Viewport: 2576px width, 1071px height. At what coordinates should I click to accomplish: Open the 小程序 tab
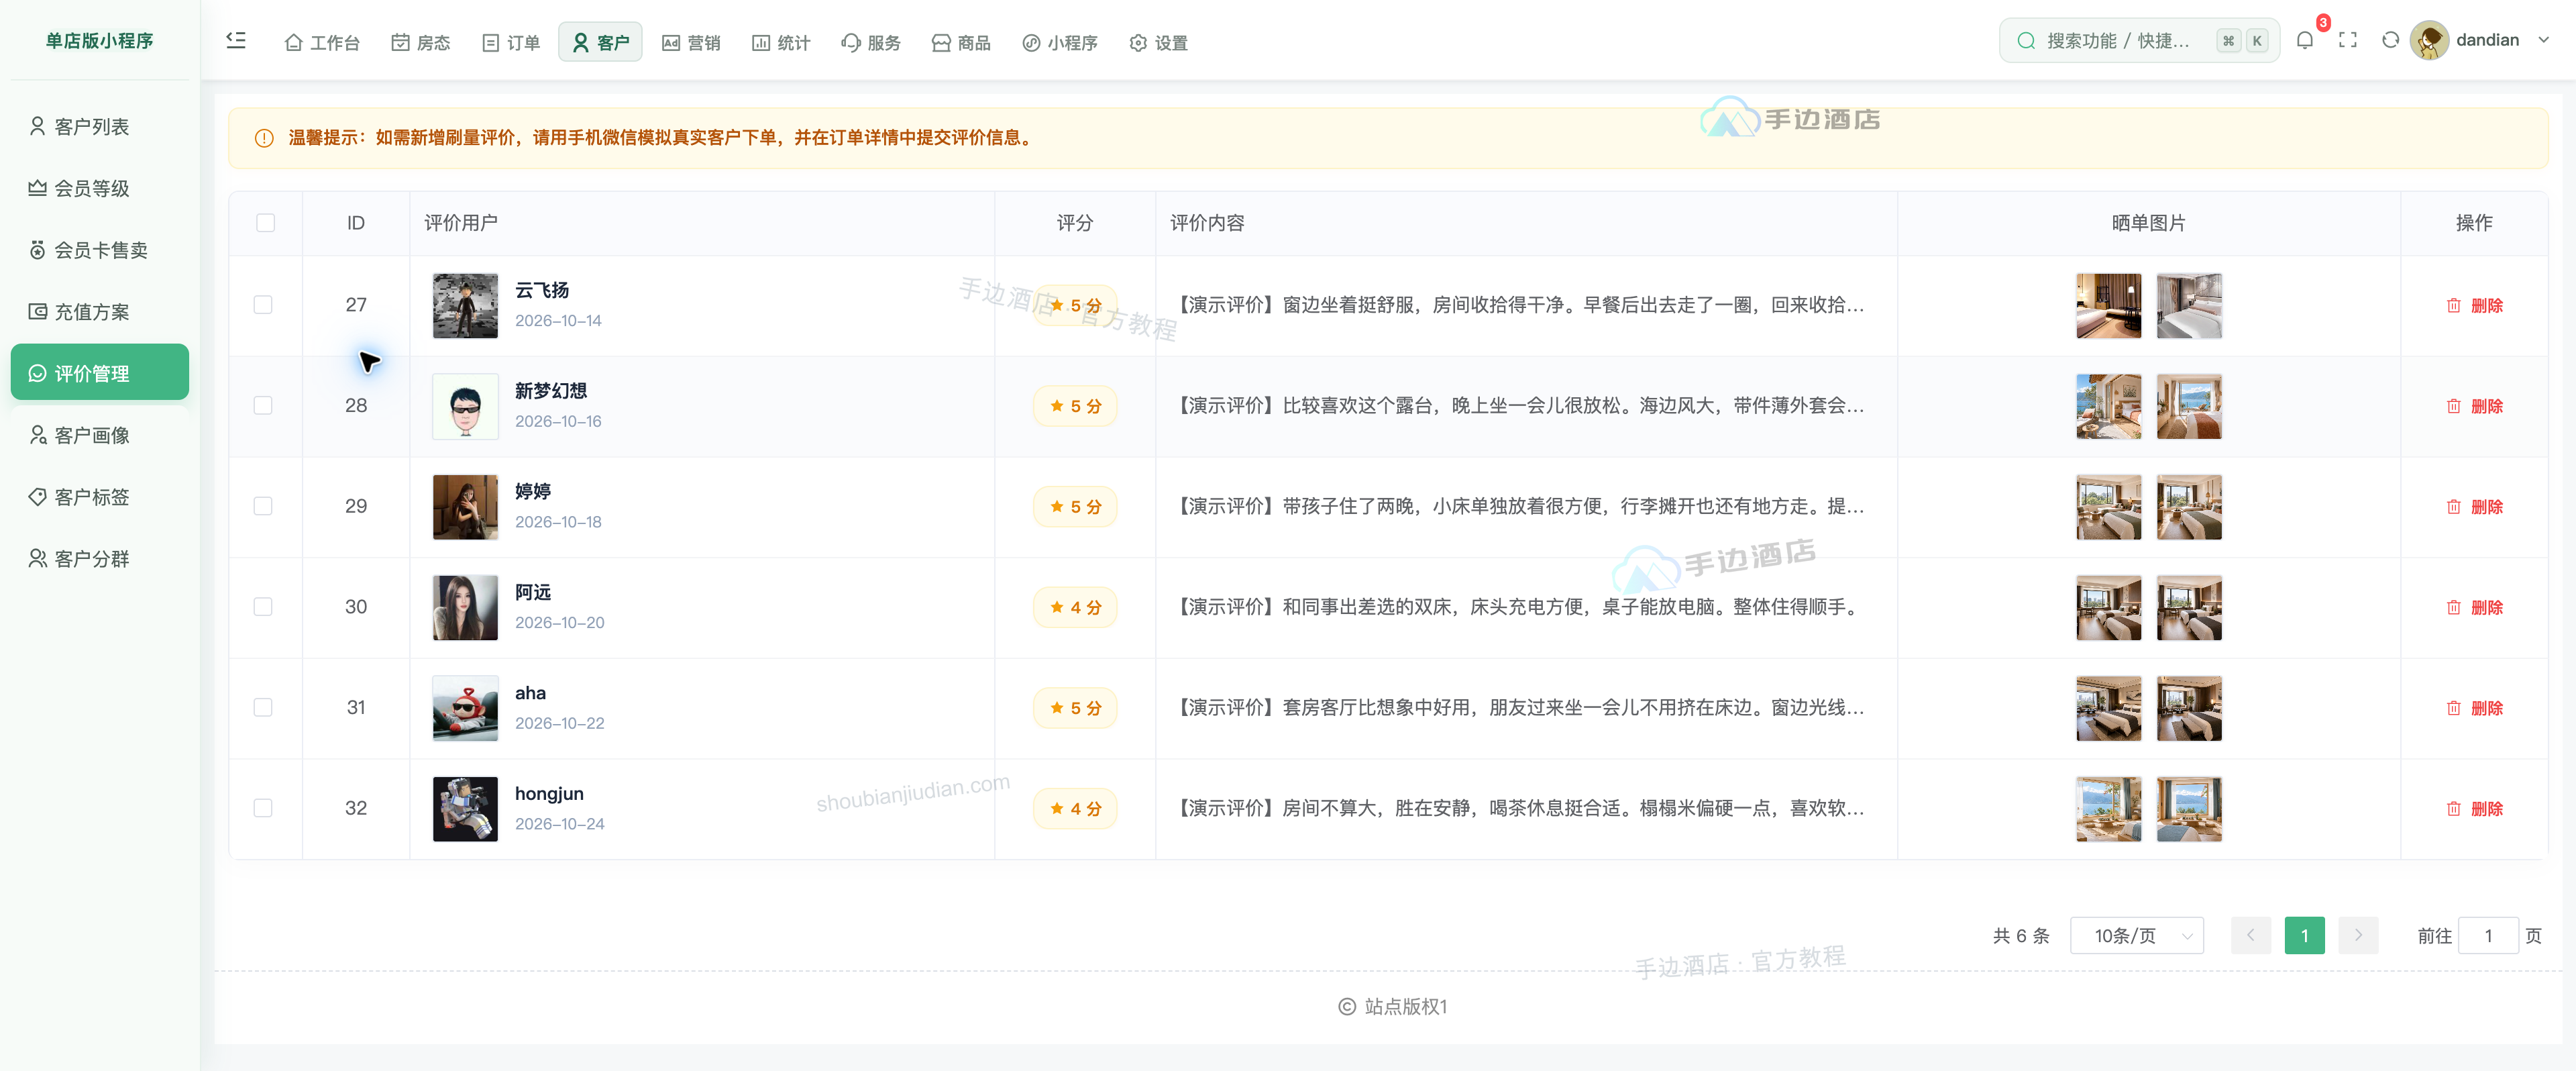click(1060, 42)
